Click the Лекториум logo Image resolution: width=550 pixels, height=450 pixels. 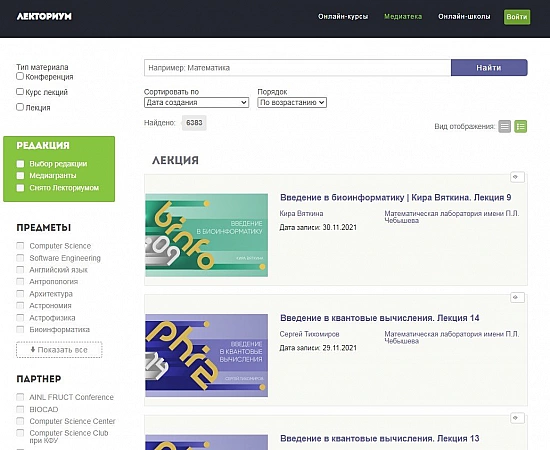coord(44,16)
